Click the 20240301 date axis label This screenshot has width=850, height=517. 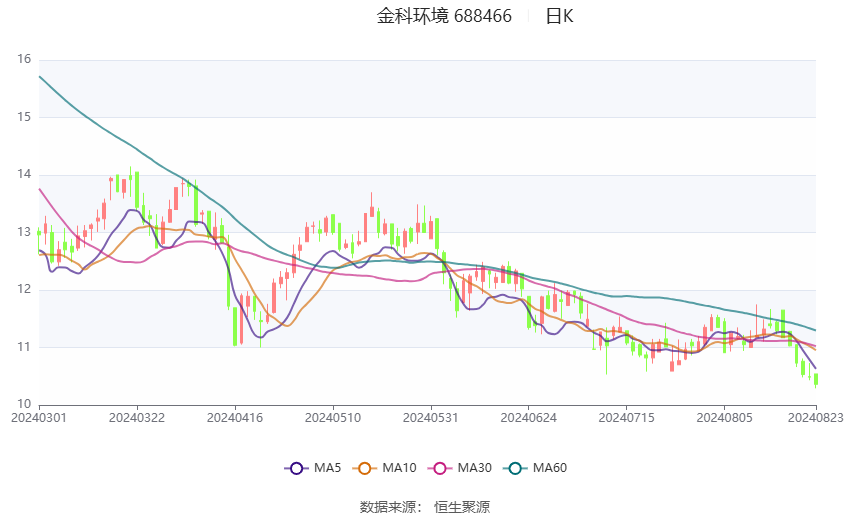click(39, 418)
